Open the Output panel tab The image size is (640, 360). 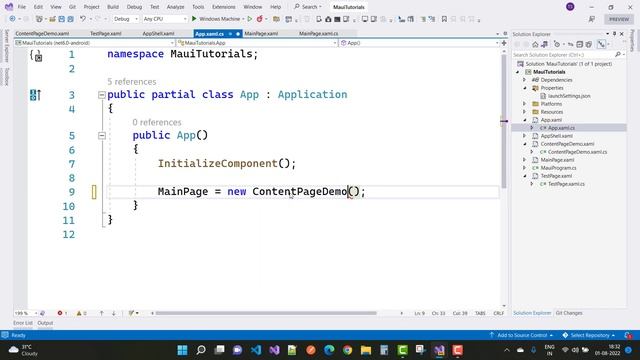coord(45,323)
